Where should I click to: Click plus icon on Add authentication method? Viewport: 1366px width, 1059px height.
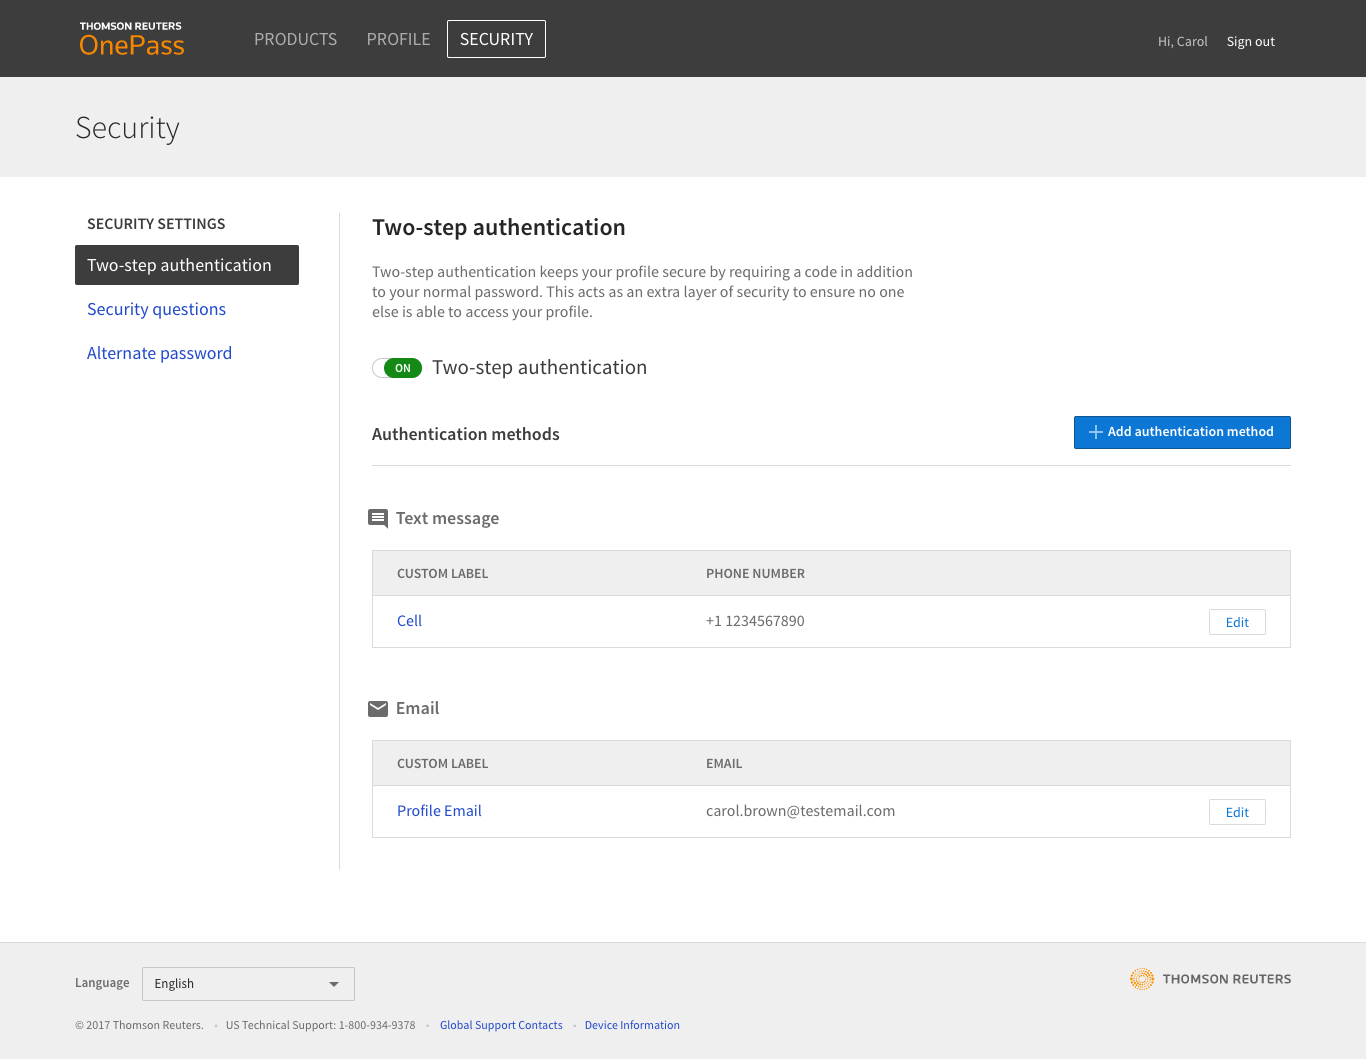1096,432
